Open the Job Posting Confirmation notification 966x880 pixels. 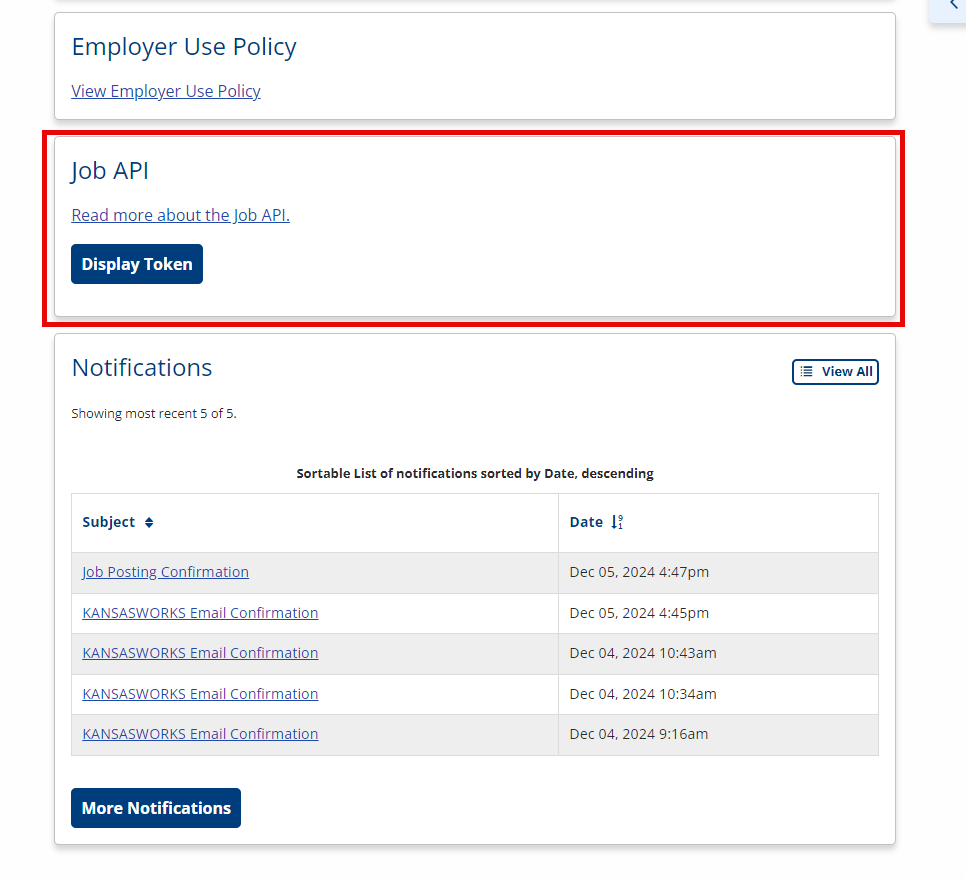pos(166,572)
